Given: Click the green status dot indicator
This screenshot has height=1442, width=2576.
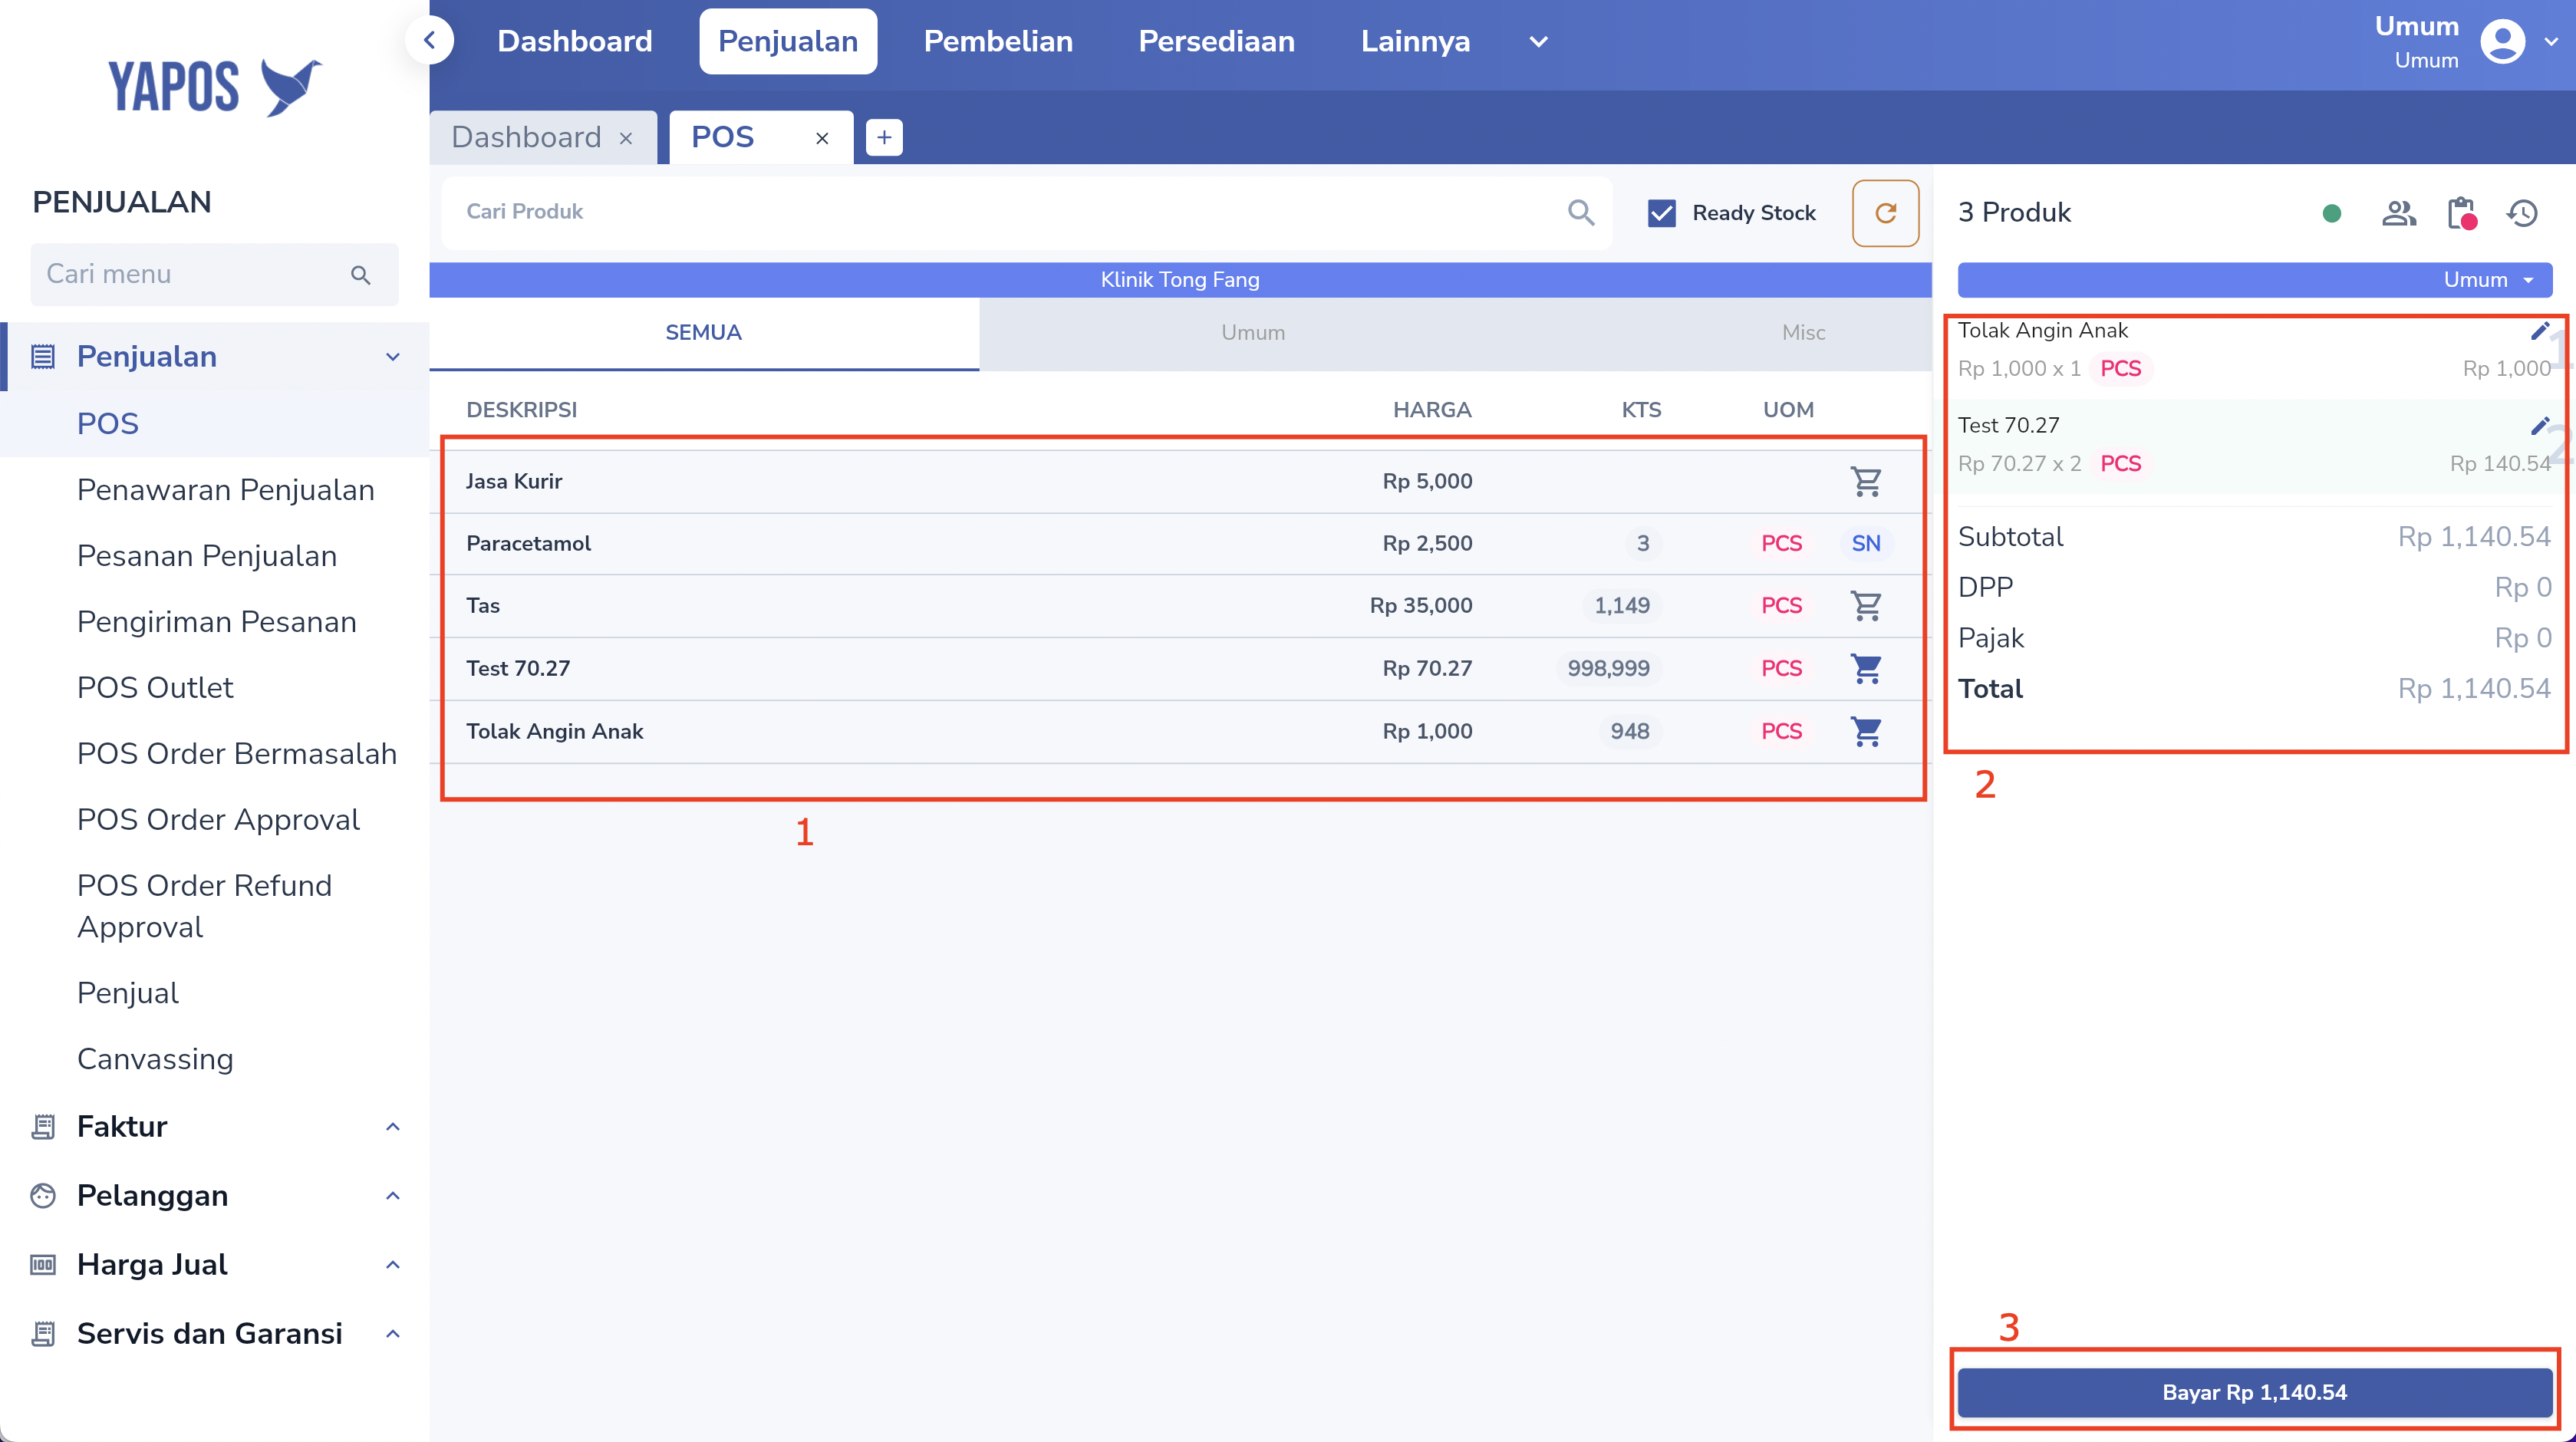Looking at the screenshot, I should tap(2332, 213).
